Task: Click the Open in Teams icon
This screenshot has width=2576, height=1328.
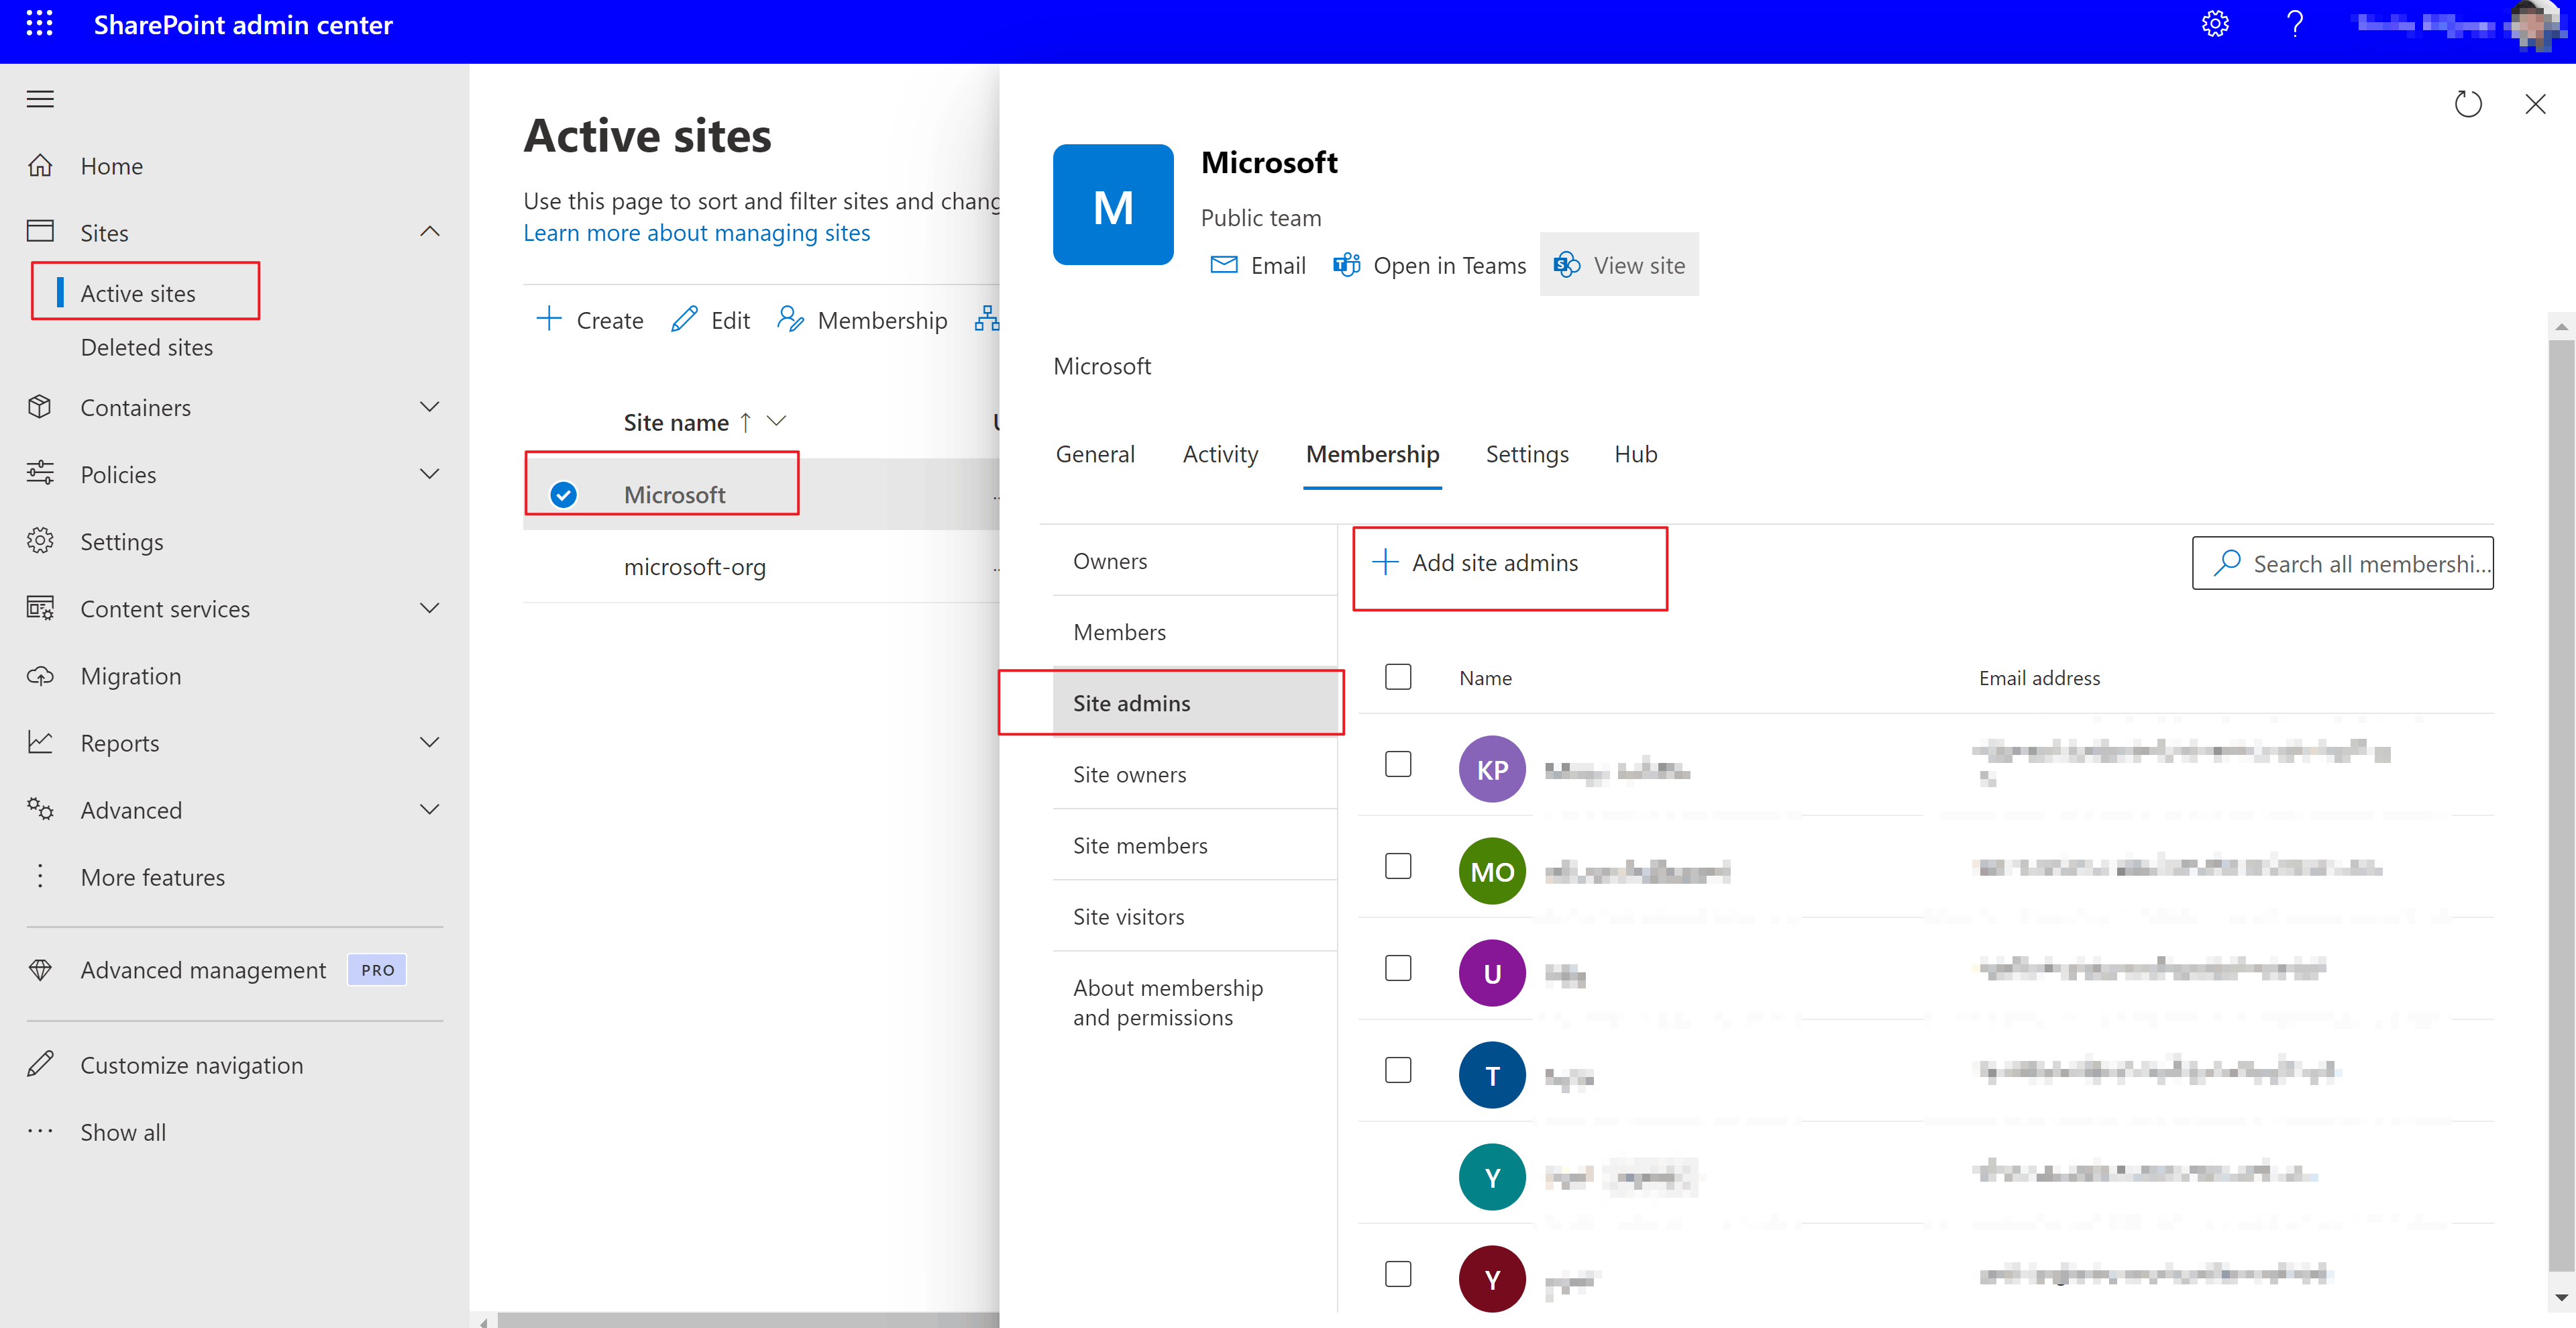Action: click(x=1346, y=265)
